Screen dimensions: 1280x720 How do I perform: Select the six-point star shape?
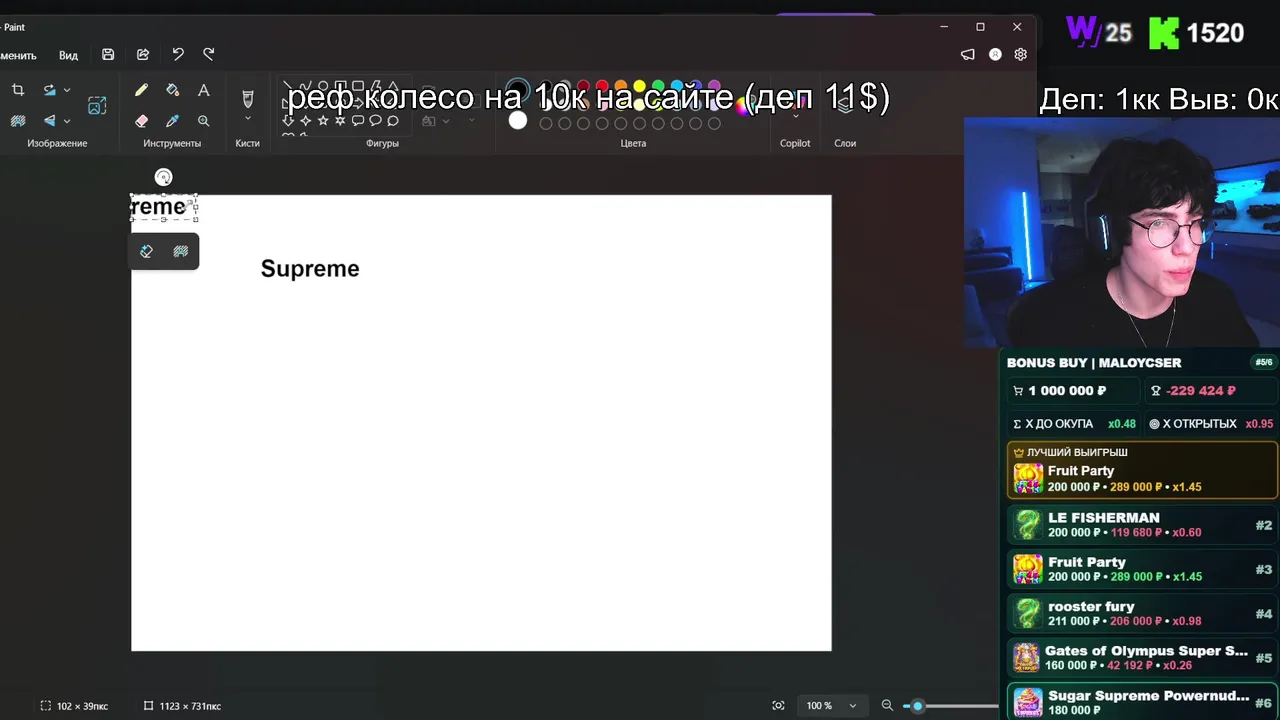coord(340,120)
